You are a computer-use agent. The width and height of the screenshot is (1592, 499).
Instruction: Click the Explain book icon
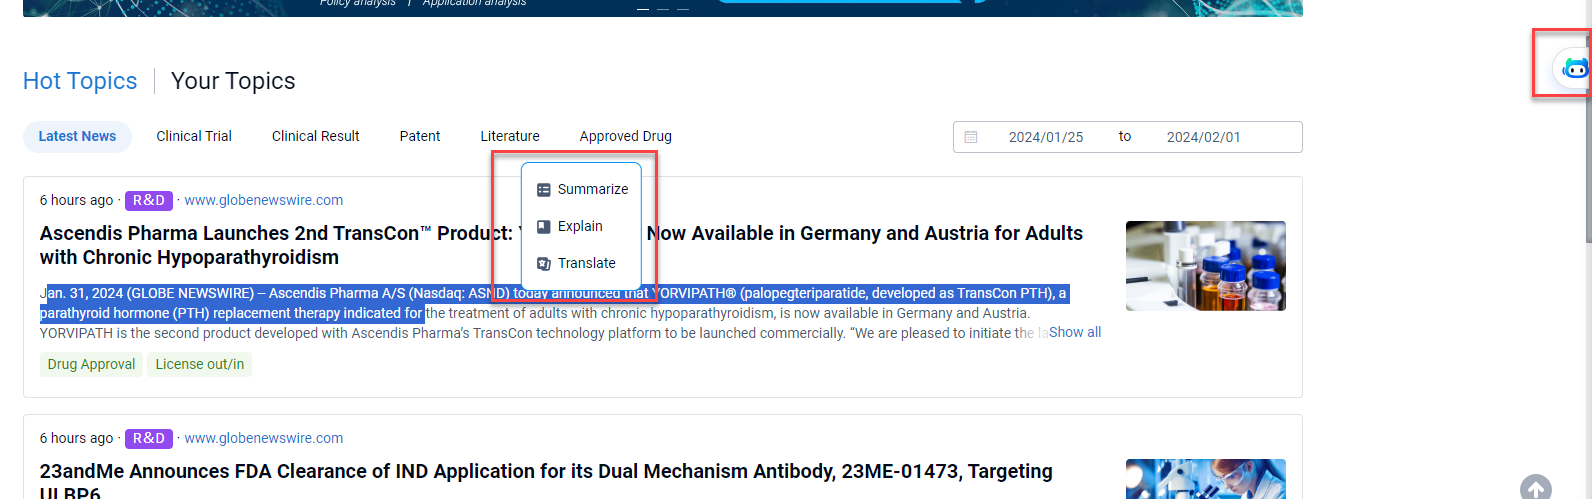point(543,227)
